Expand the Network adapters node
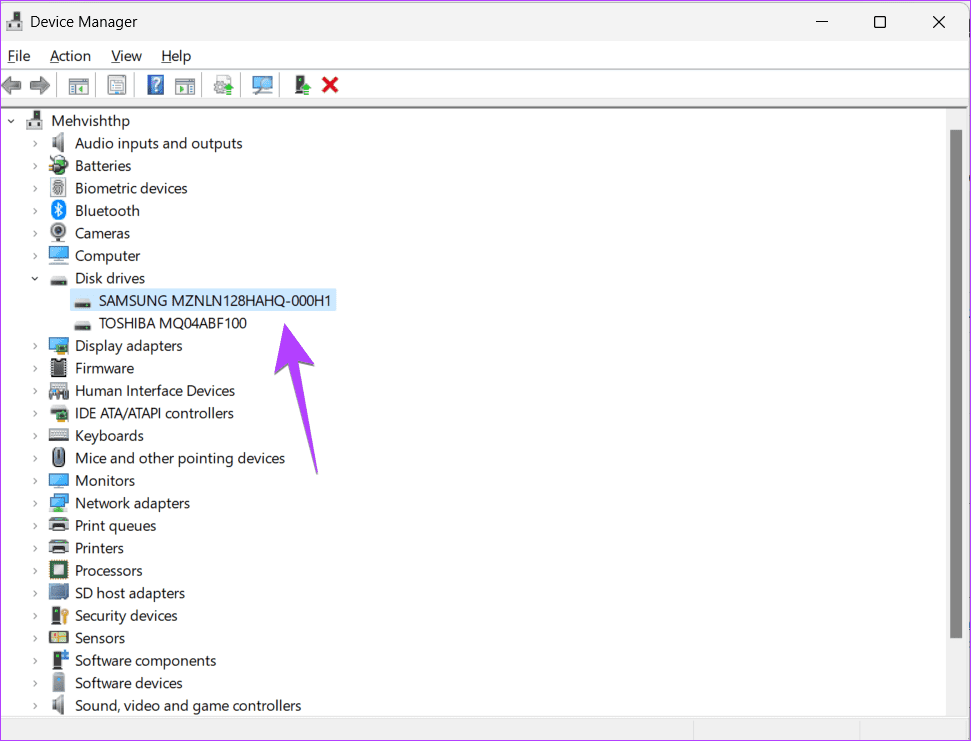Screen dimensions: 971x741 [x=35, y=504]
